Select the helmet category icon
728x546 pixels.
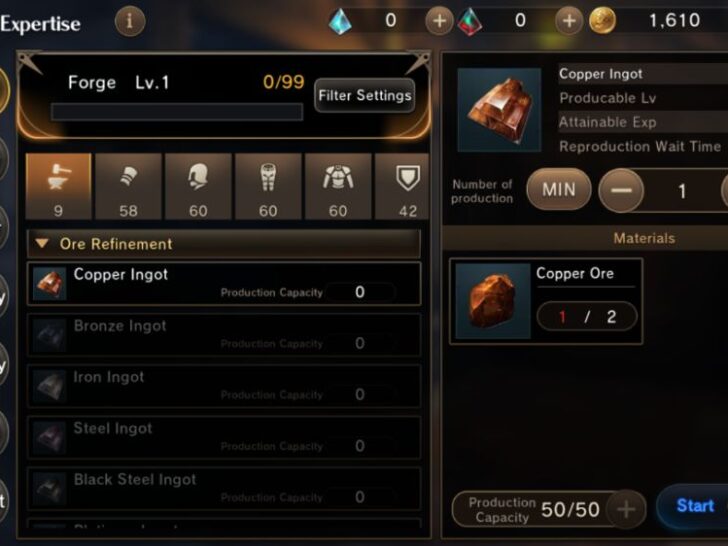[x=198, y=186]
